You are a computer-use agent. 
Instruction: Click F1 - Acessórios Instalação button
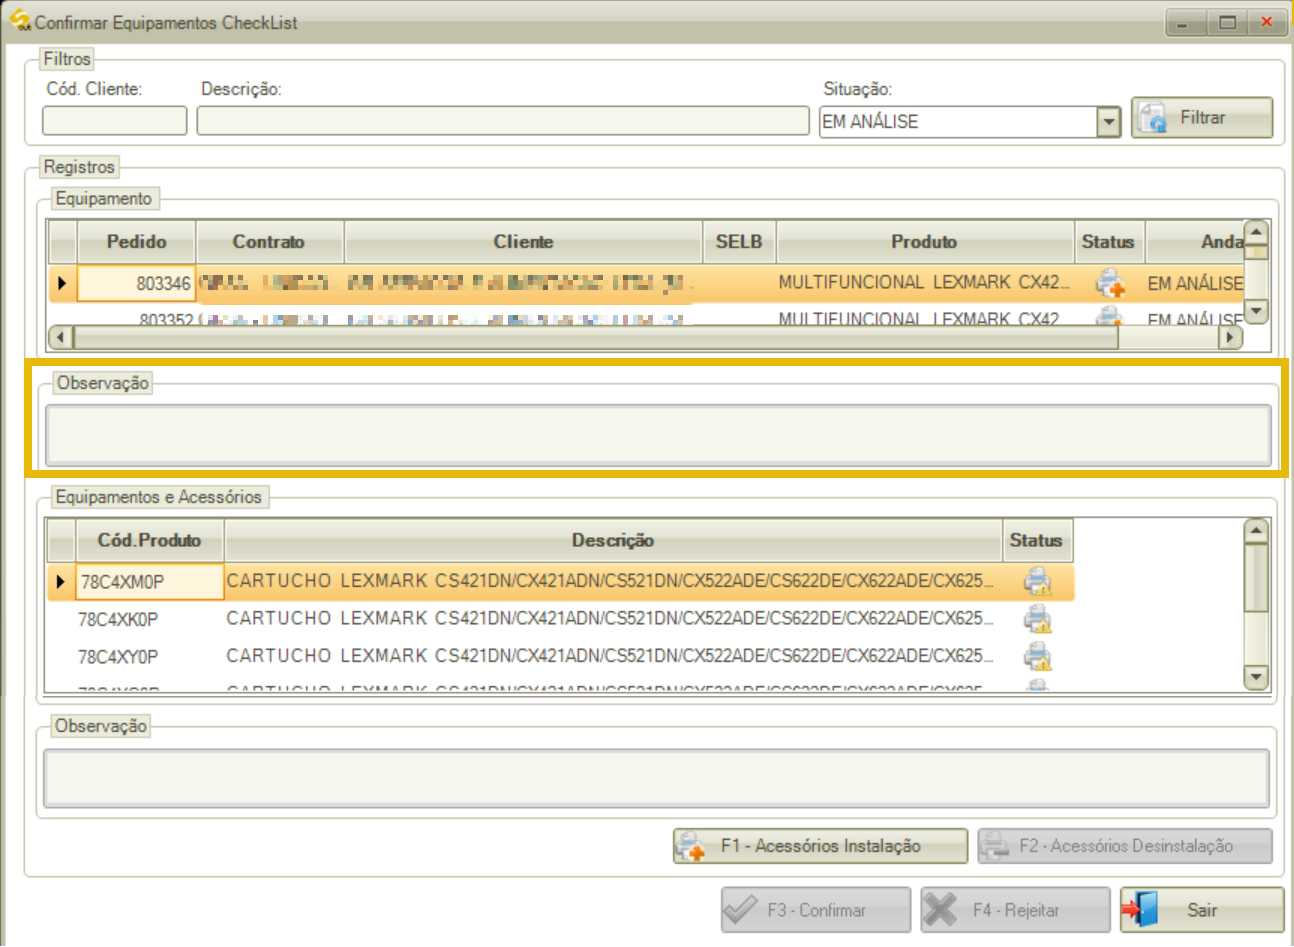[x=820, y=846]
